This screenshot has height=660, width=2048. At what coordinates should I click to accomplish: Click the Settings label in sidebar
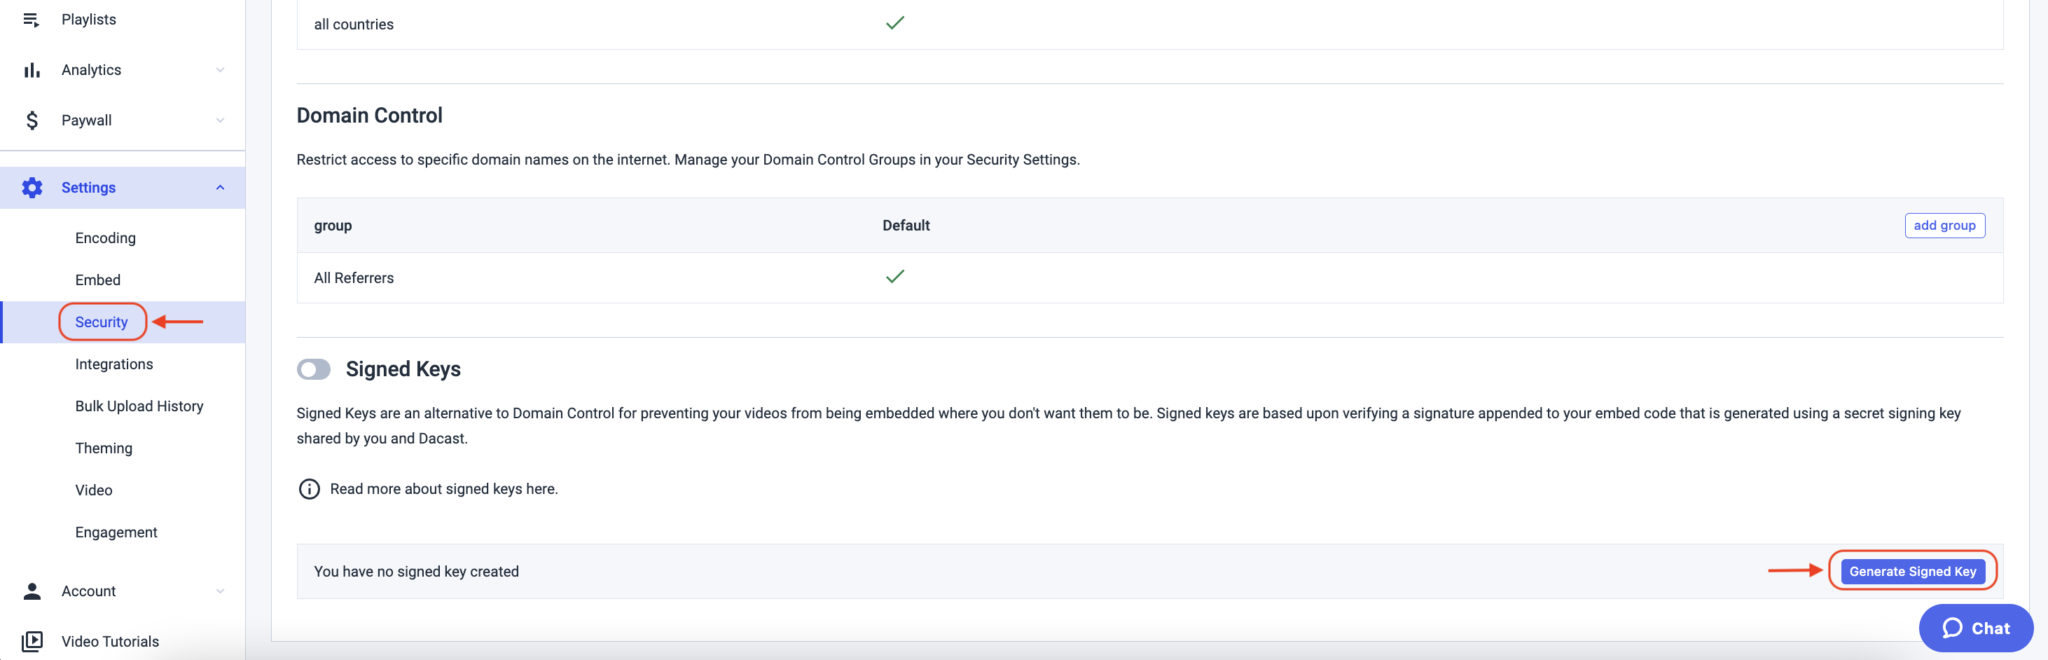coord(88,188)
